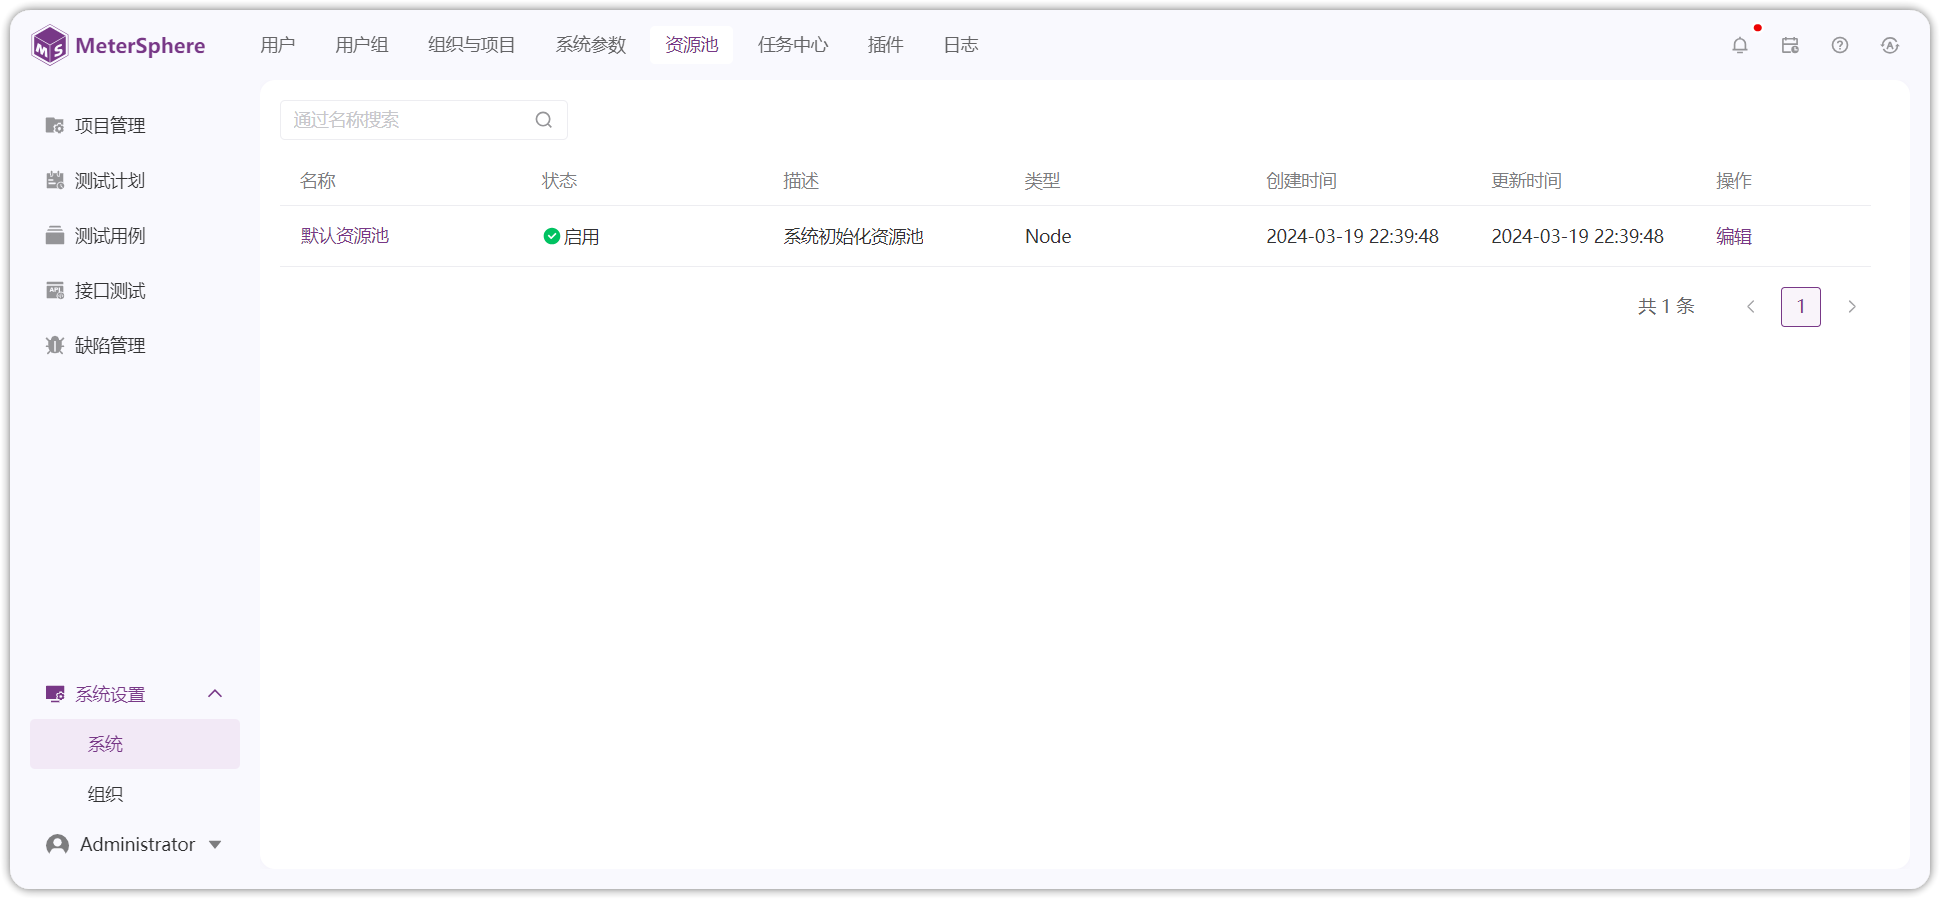Click the green 启用 status check icon
1940x899 pixels.
coord(551,236)
